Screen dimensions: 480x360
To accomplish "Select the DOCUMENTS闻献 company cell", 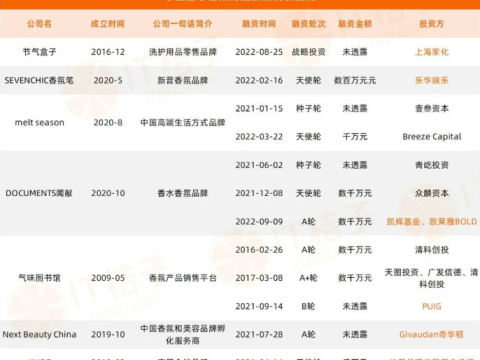I will [39, 193].
